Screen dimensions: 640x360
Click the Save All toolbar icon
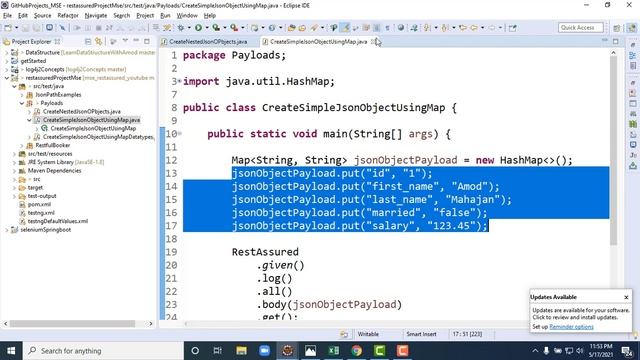point(36,28)
